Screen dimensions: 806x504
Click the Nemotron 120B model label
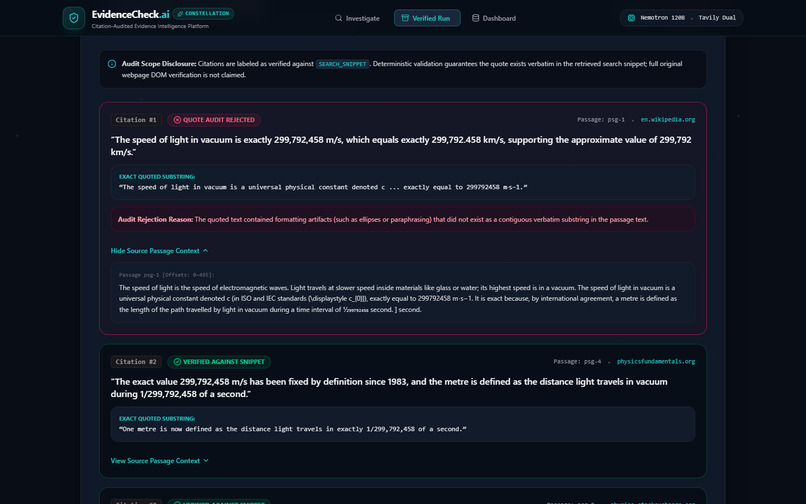(x=662, y=17)
